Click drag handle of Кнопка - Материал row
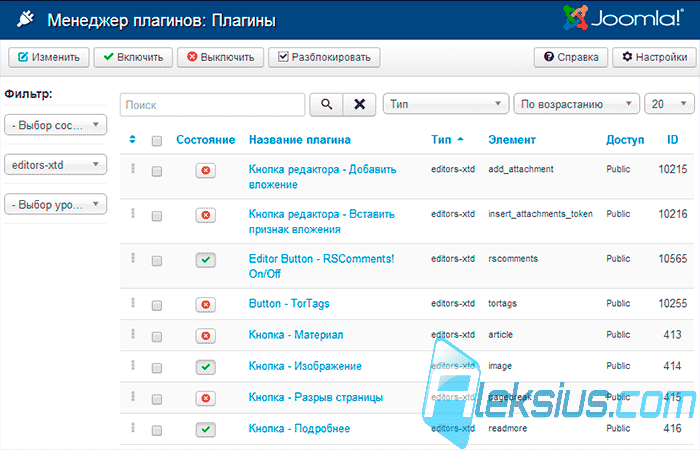The height and width of the screenshot is (450, 700). (x=133, y=333)
